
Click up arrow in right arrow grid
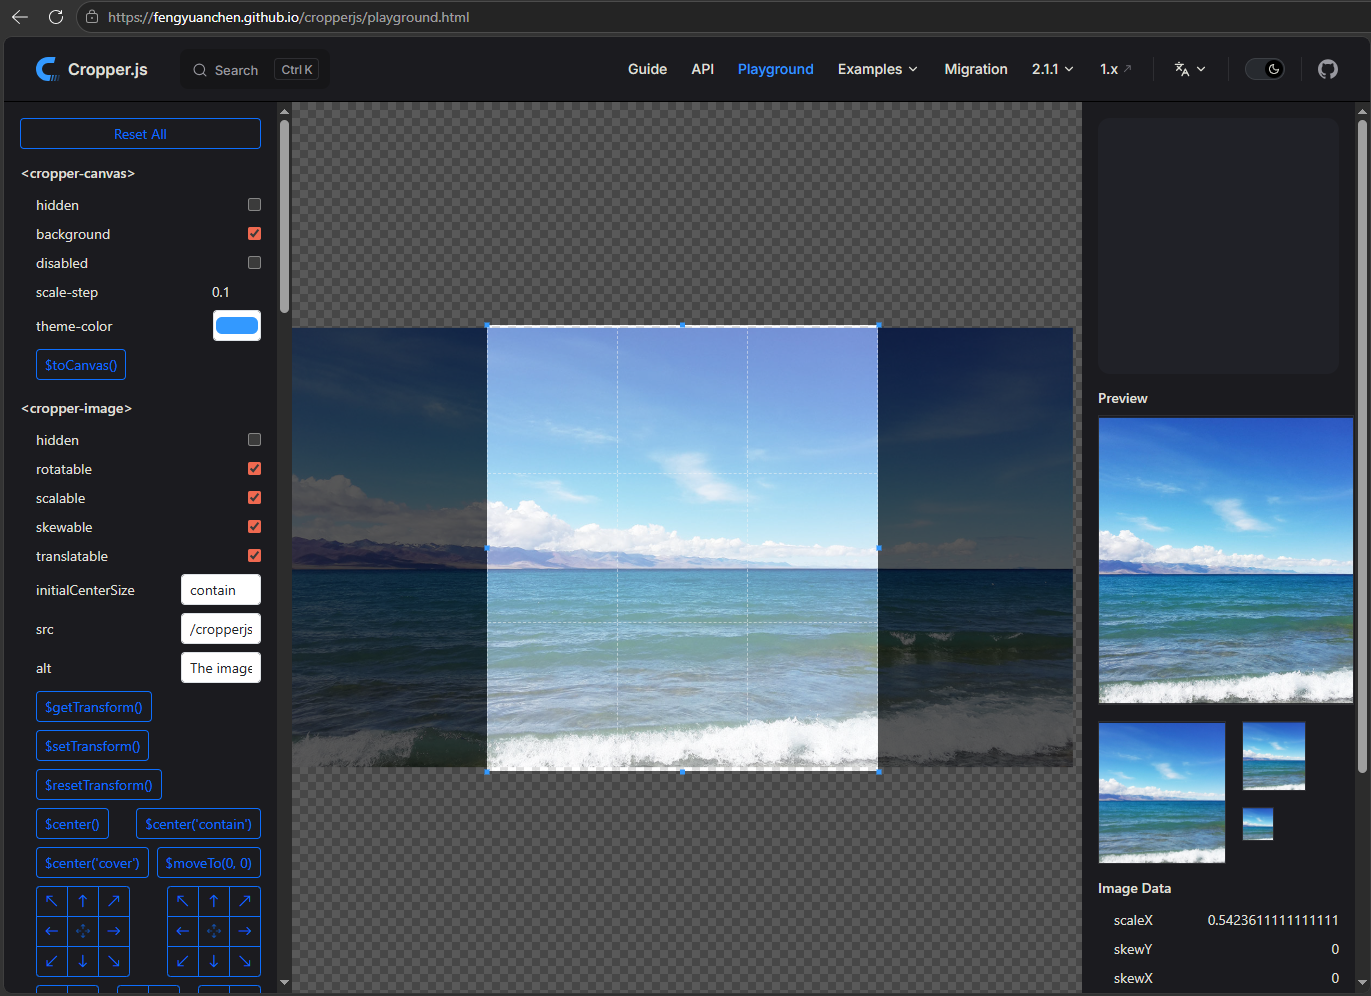214,901
